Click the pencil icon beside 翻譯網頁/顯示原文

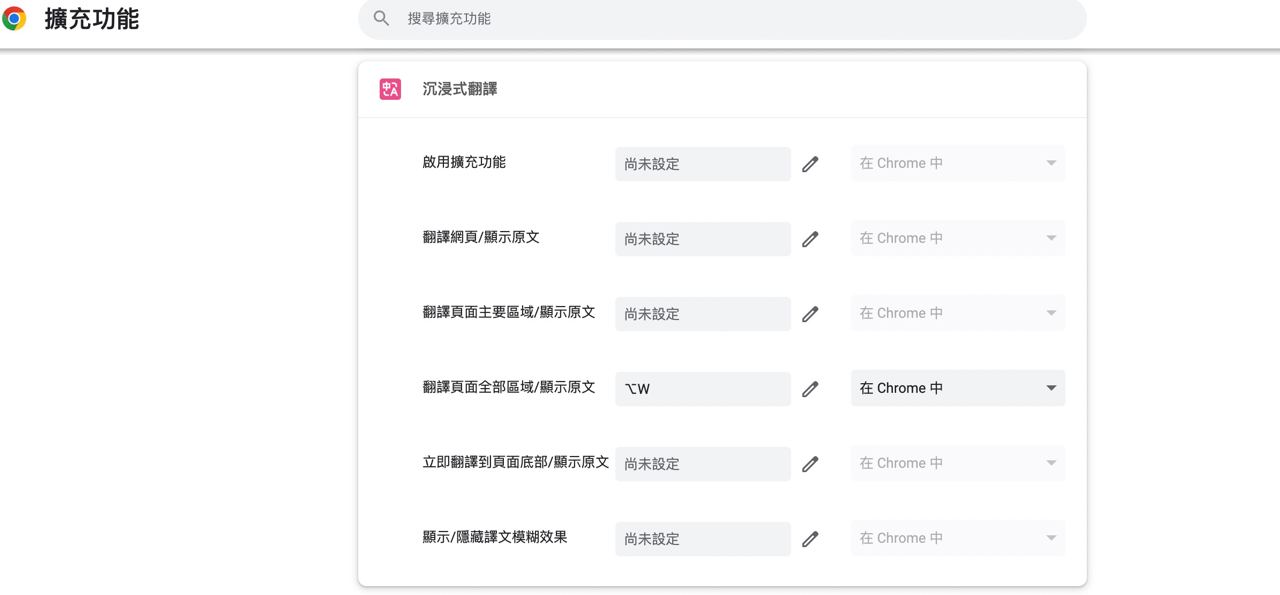click(810, 238)
